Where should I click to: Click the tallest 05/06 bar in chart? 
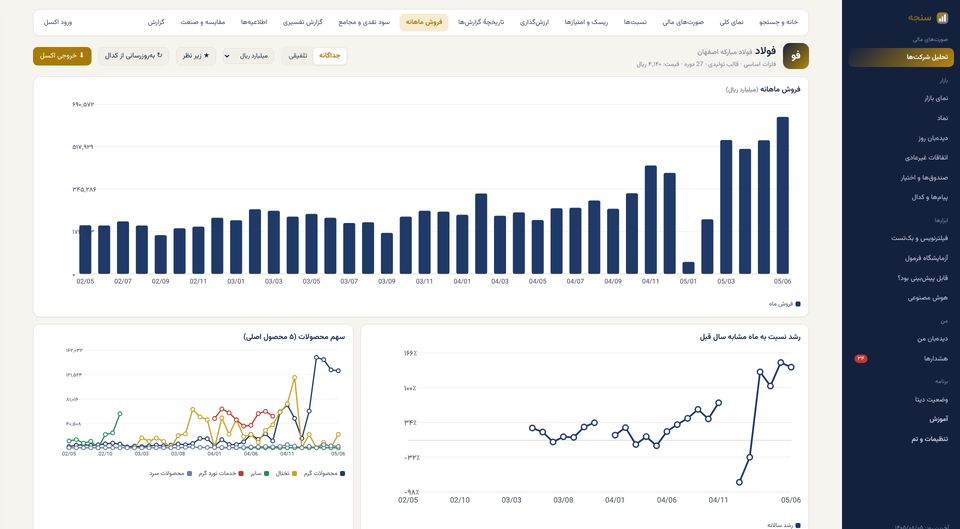pos(782,195)
